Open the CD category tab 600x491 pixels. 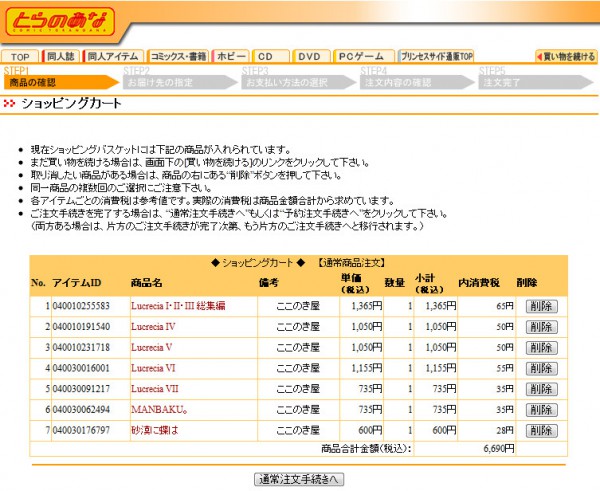(x=266, y=57)
